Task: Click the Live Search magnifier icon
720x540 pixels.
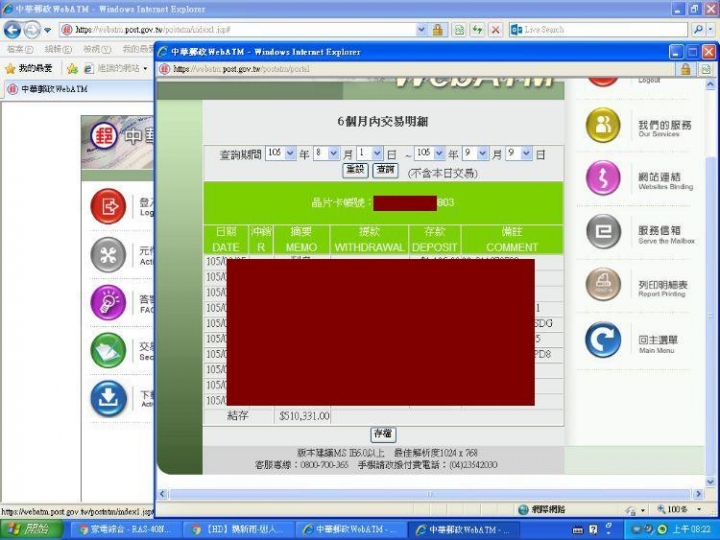Action: (x=699, y=30)
